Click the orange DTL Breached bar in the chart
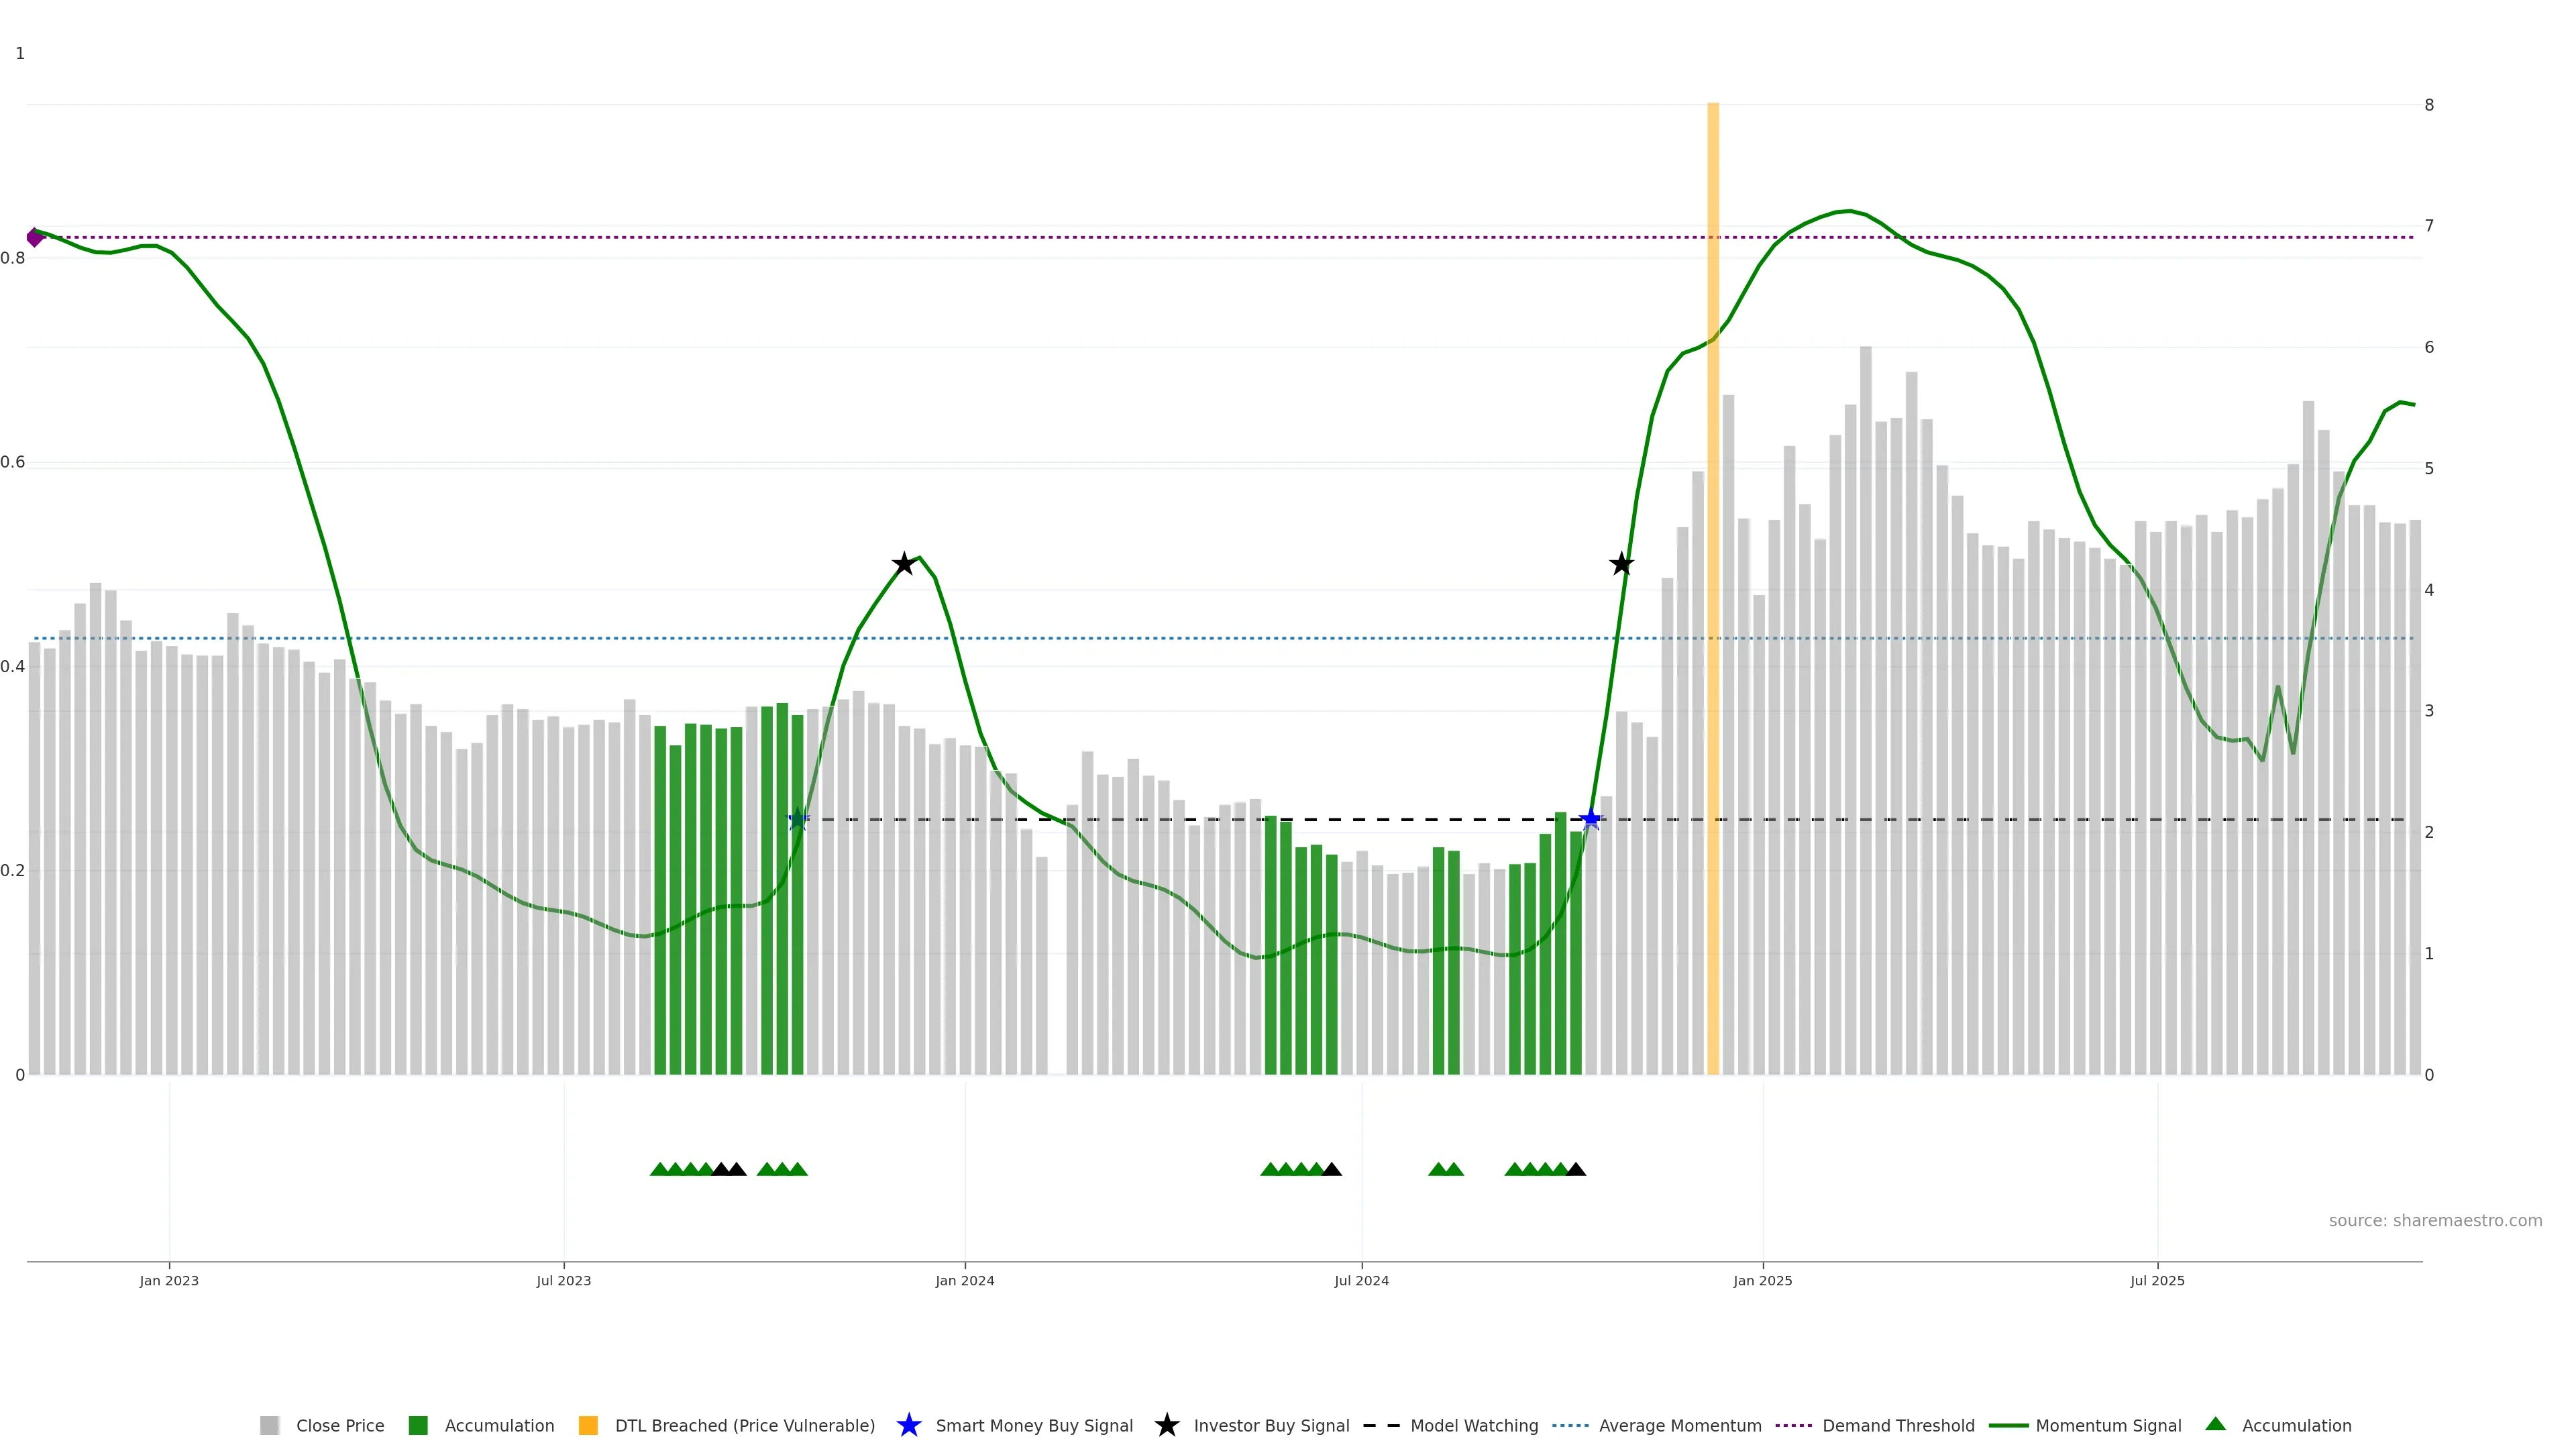 click(1712, 600)
